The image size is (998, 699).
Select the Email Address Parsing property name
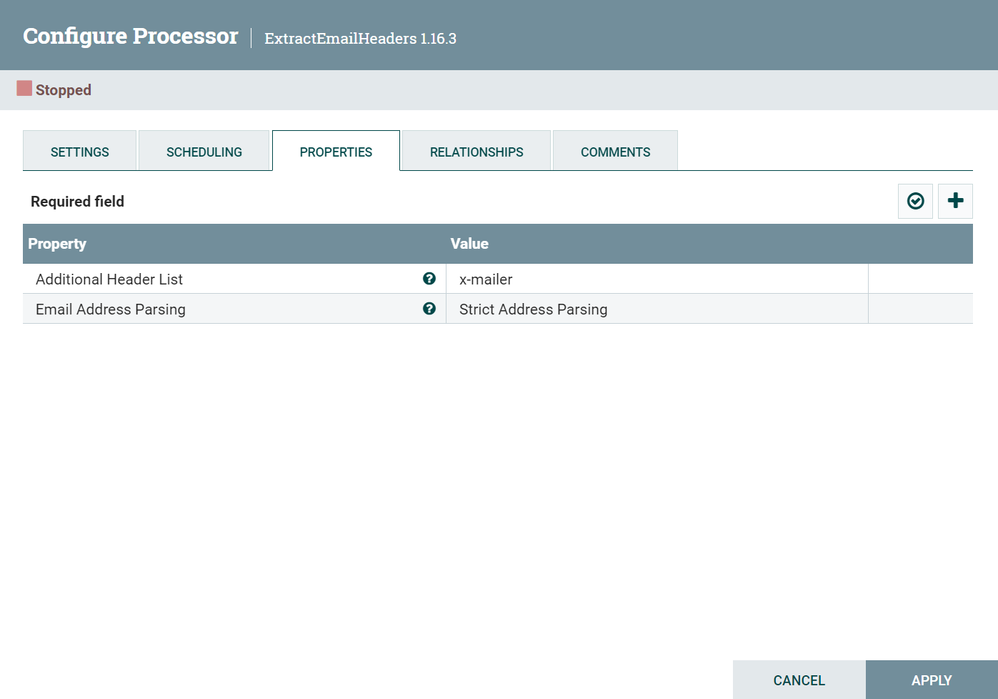pyautogui.click(x=111, y=309)
